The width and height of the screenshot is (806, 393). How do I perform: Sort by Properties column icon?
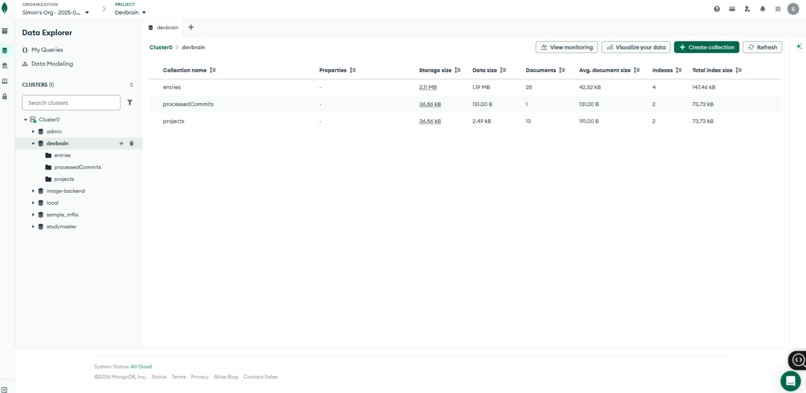[353, 70]
